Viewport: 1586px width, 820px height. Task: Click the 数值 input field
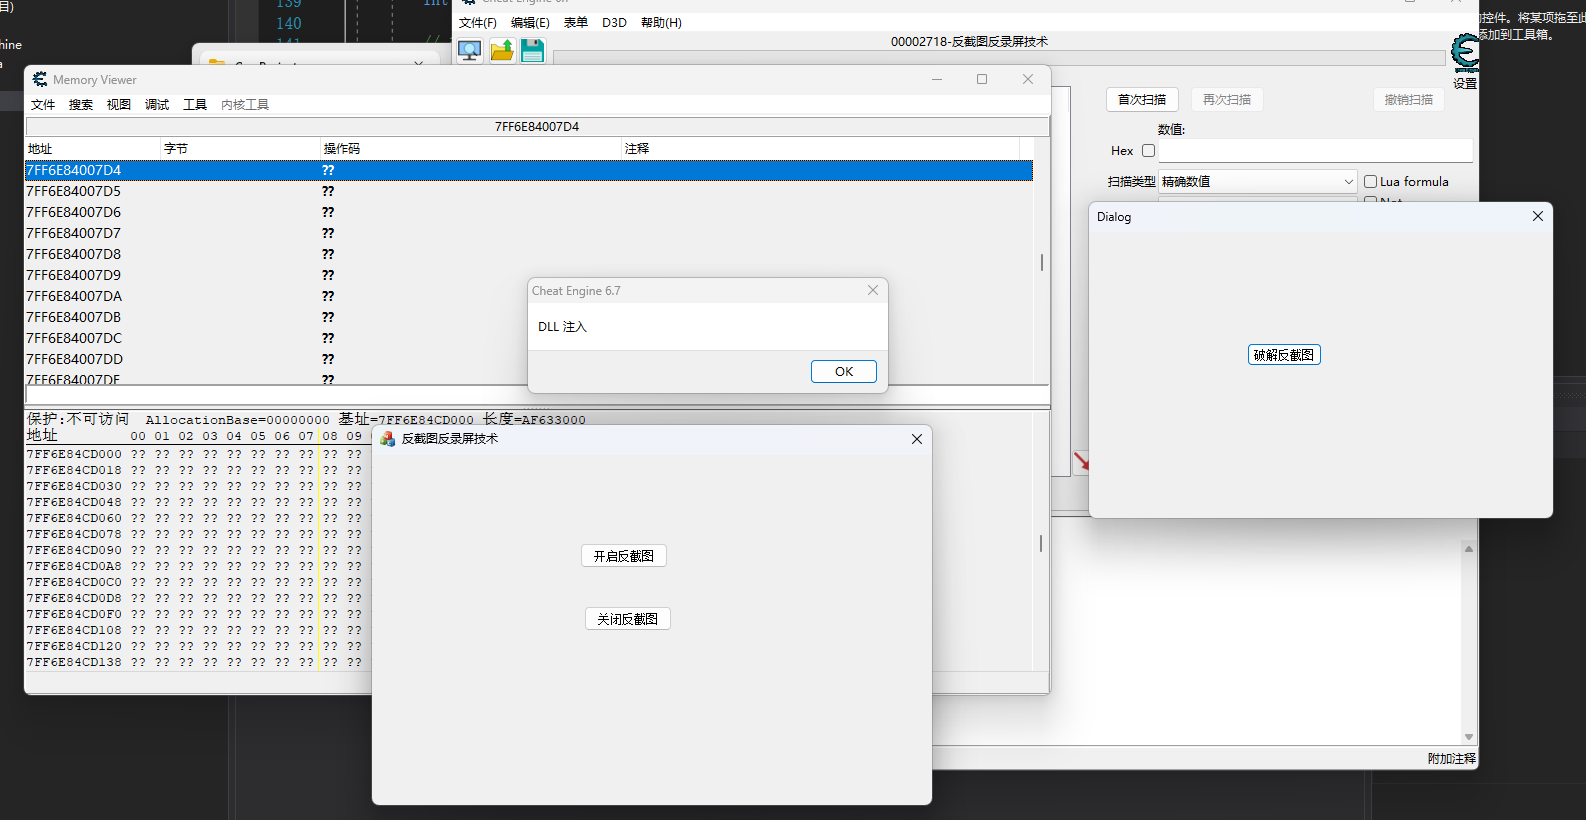pos(1315,151)
